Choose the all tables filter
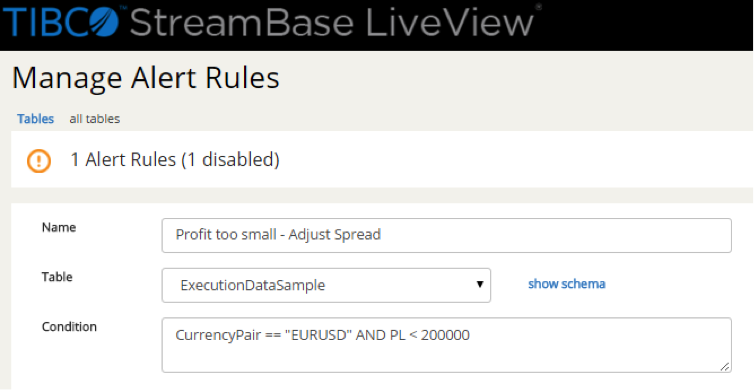 pos(95,119)
